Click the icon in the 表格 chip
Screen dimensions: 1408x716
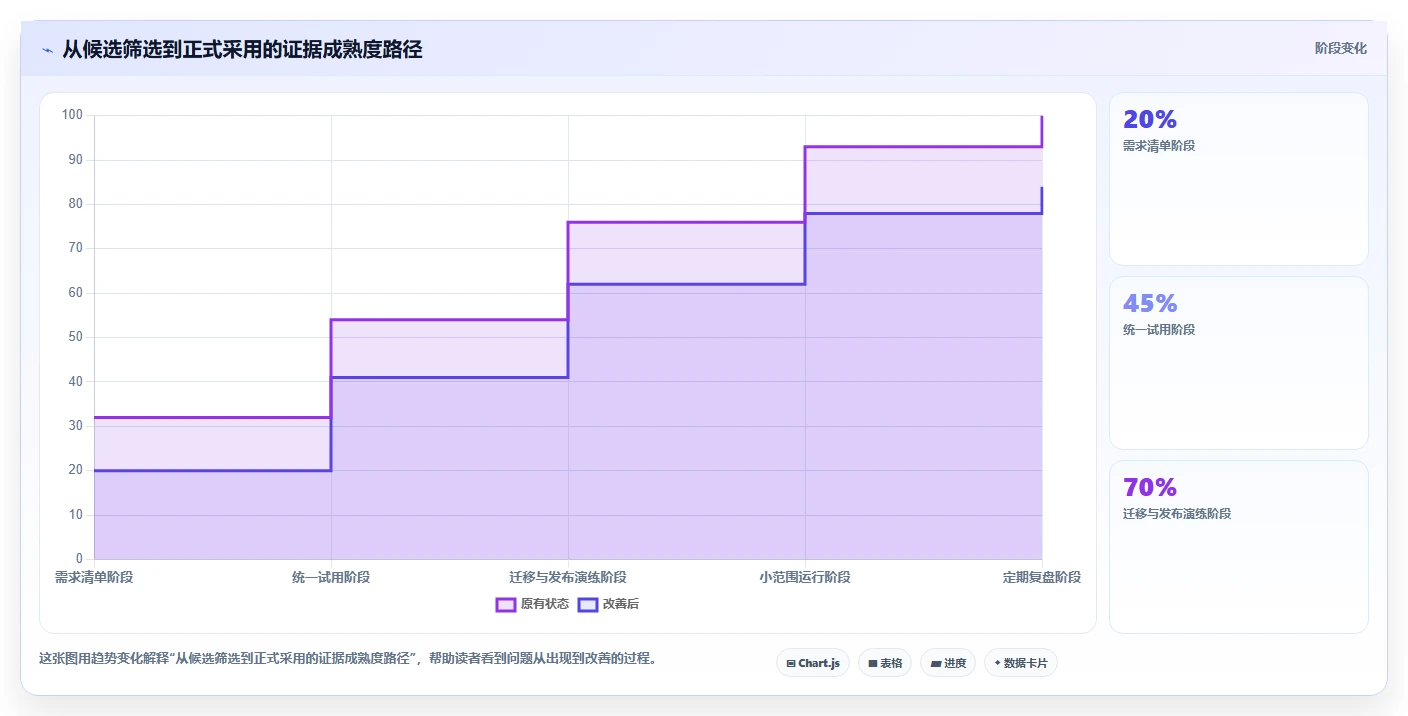pyautogui.click(x=872, y=663)
